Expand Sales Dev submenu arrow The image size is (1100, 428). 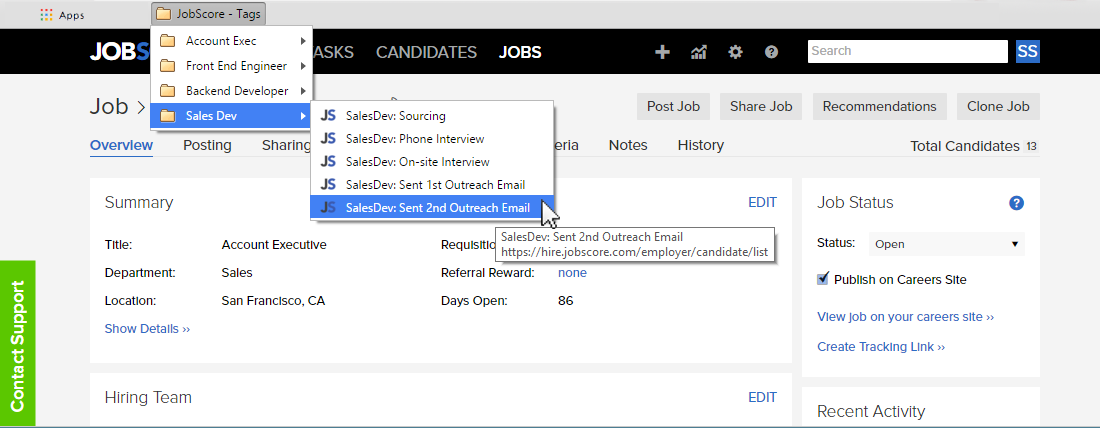303,116
